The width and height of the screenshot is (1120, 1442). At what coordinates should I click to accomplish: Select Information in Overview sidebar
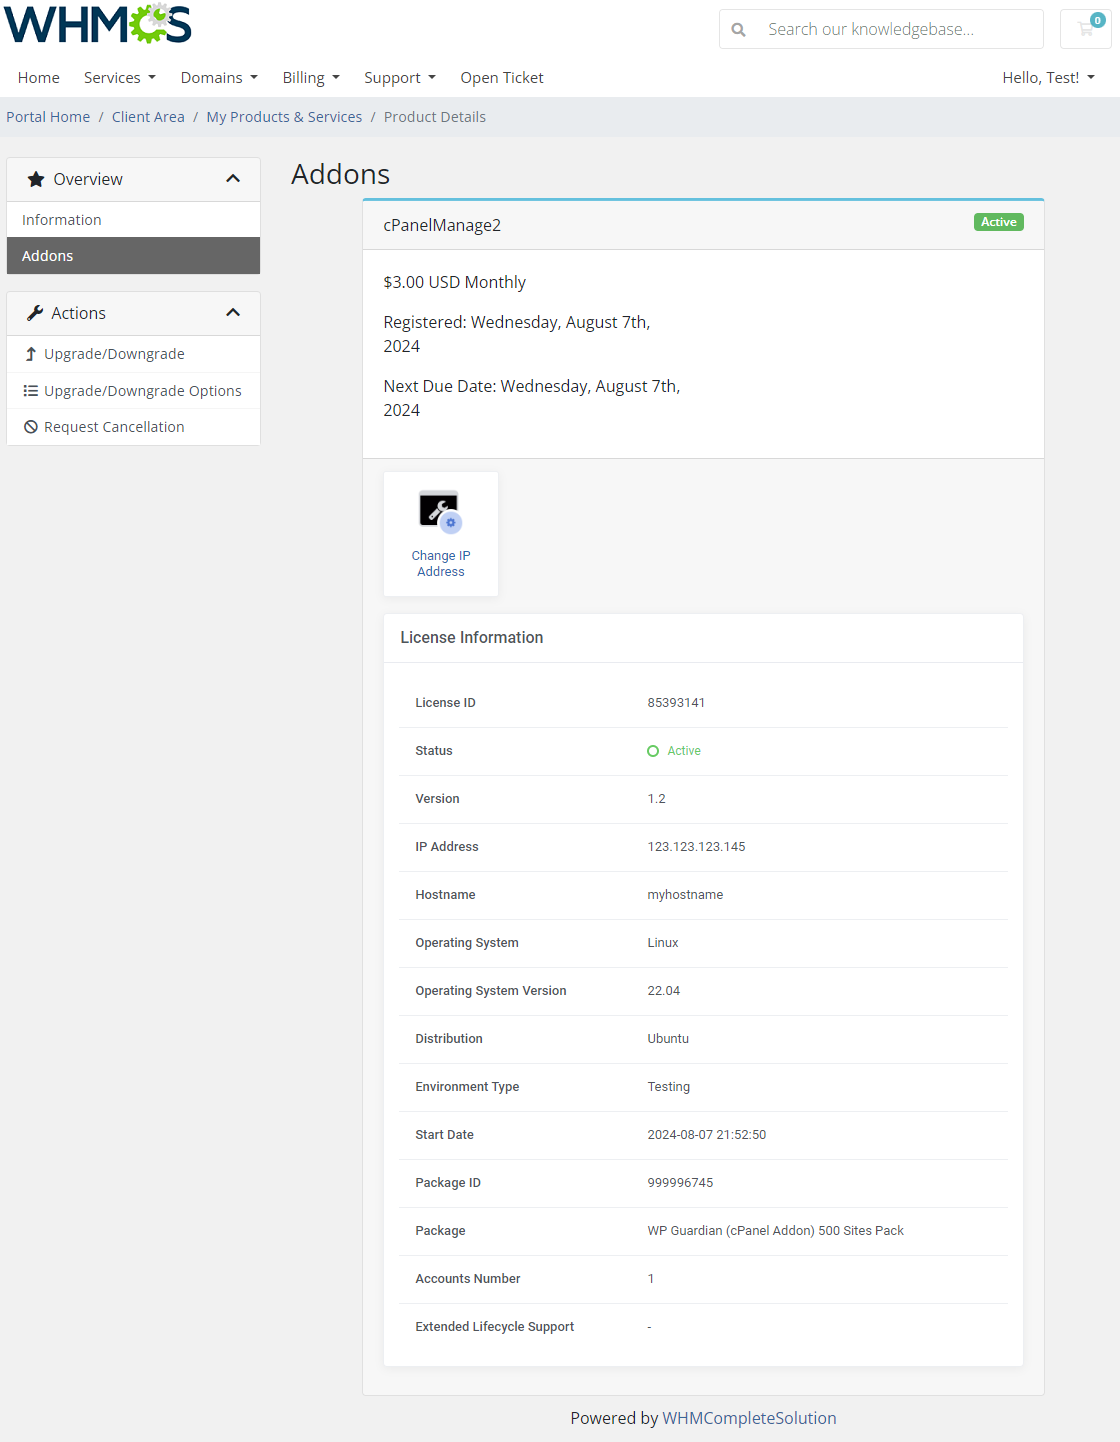click(133, 220)
